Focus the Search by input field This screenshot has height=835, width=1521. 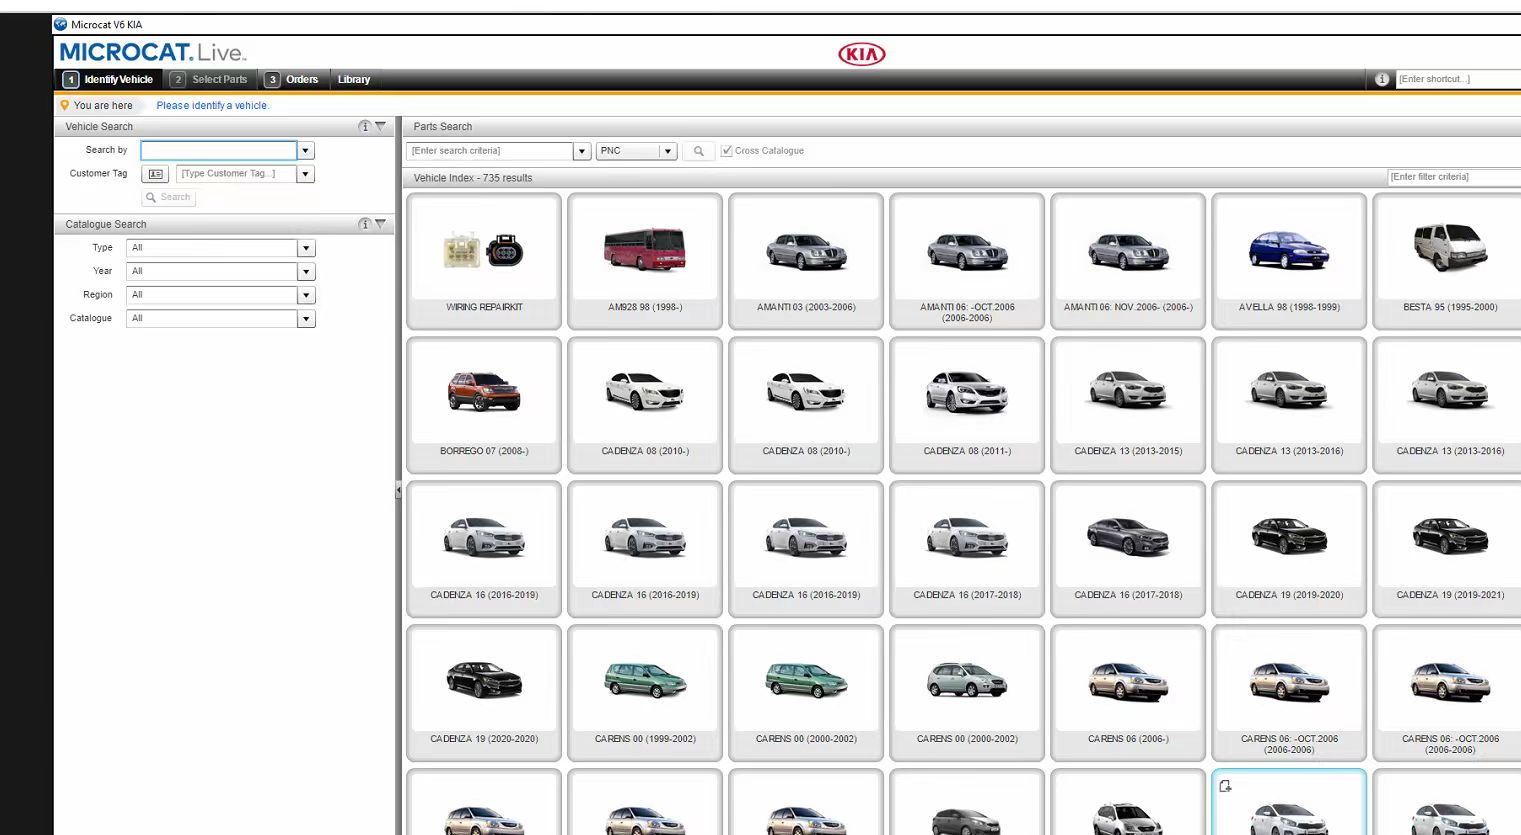tap(219, 150)
